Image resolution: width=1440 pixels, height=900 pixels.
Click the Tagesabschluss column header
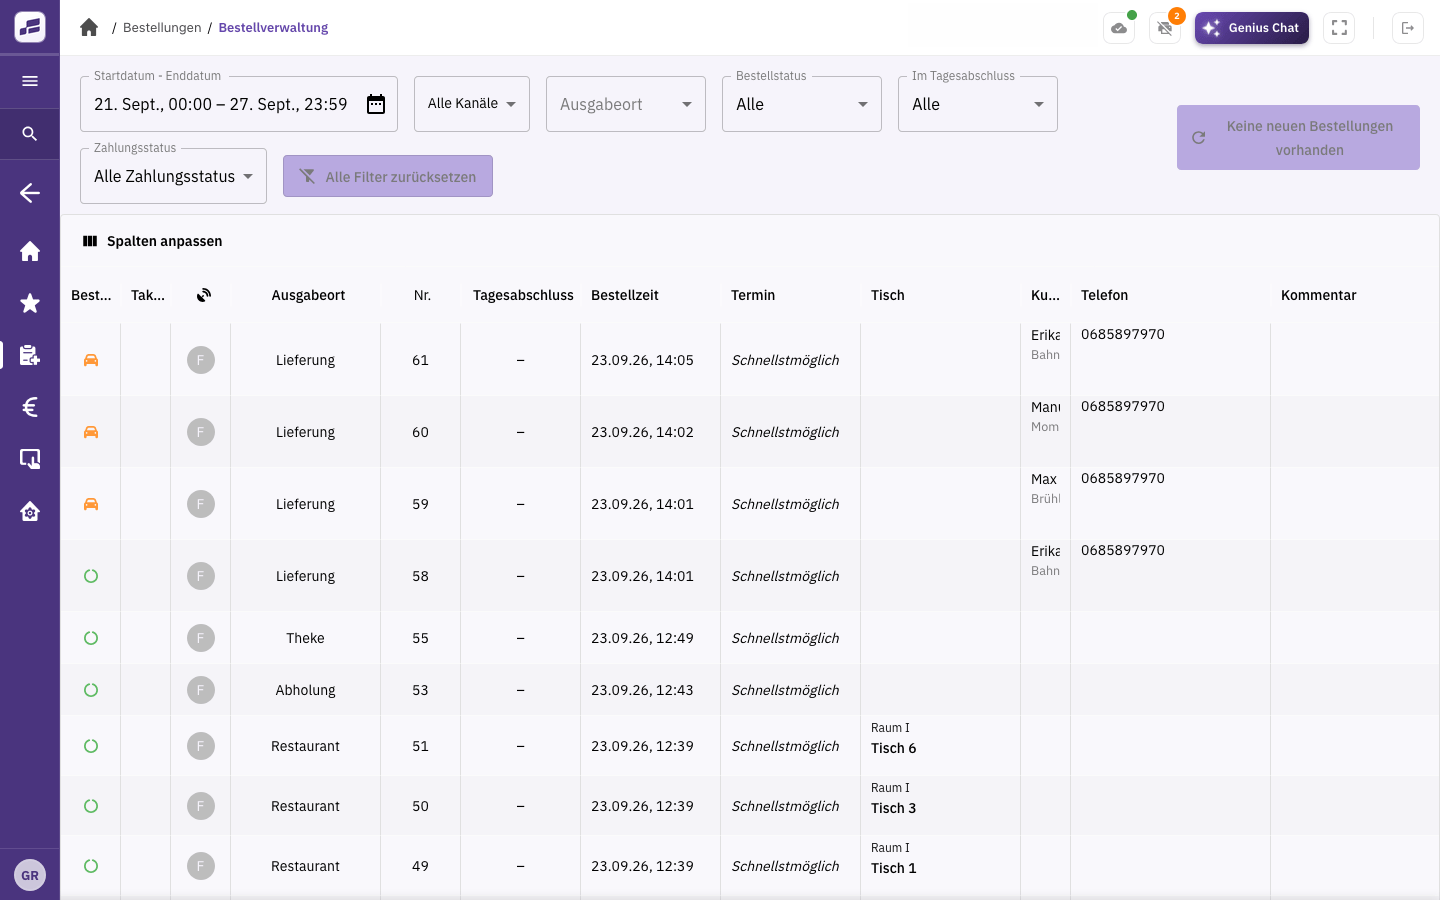pos(523,295)
